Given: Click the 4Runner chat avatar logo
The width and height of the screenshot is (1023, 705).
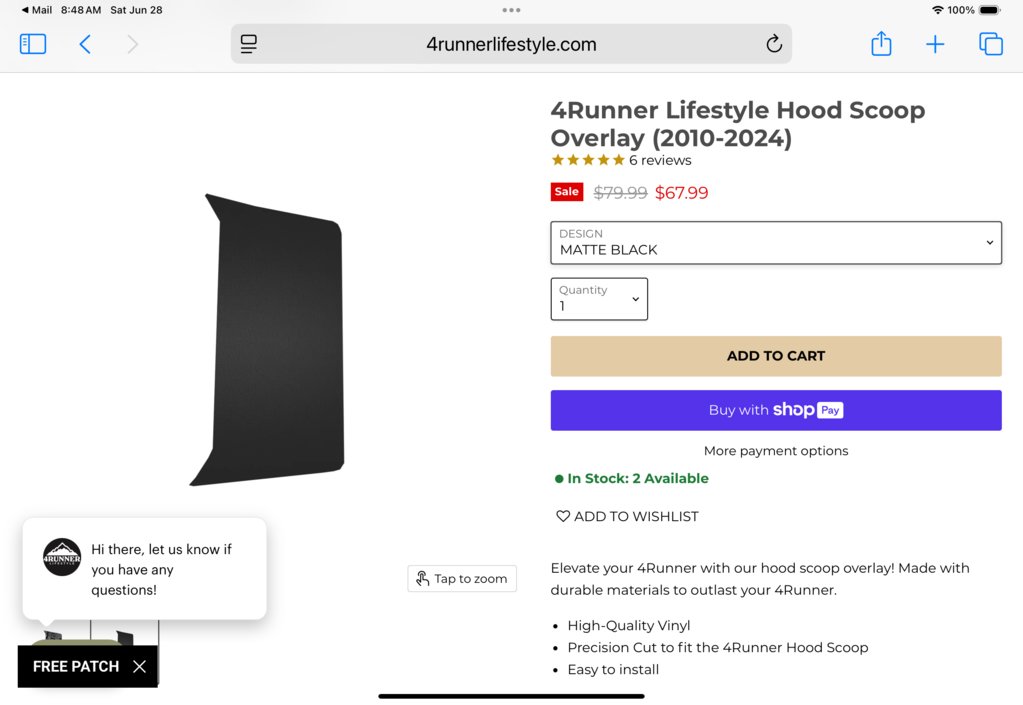Looking at the screenshot, I should pyautogui.click(x=62, y=557).
